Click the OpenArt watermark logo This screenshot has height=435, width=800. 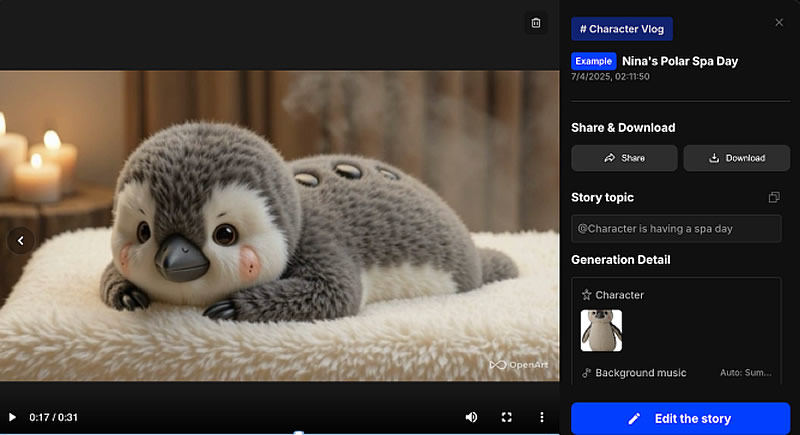tap(516, 365)
